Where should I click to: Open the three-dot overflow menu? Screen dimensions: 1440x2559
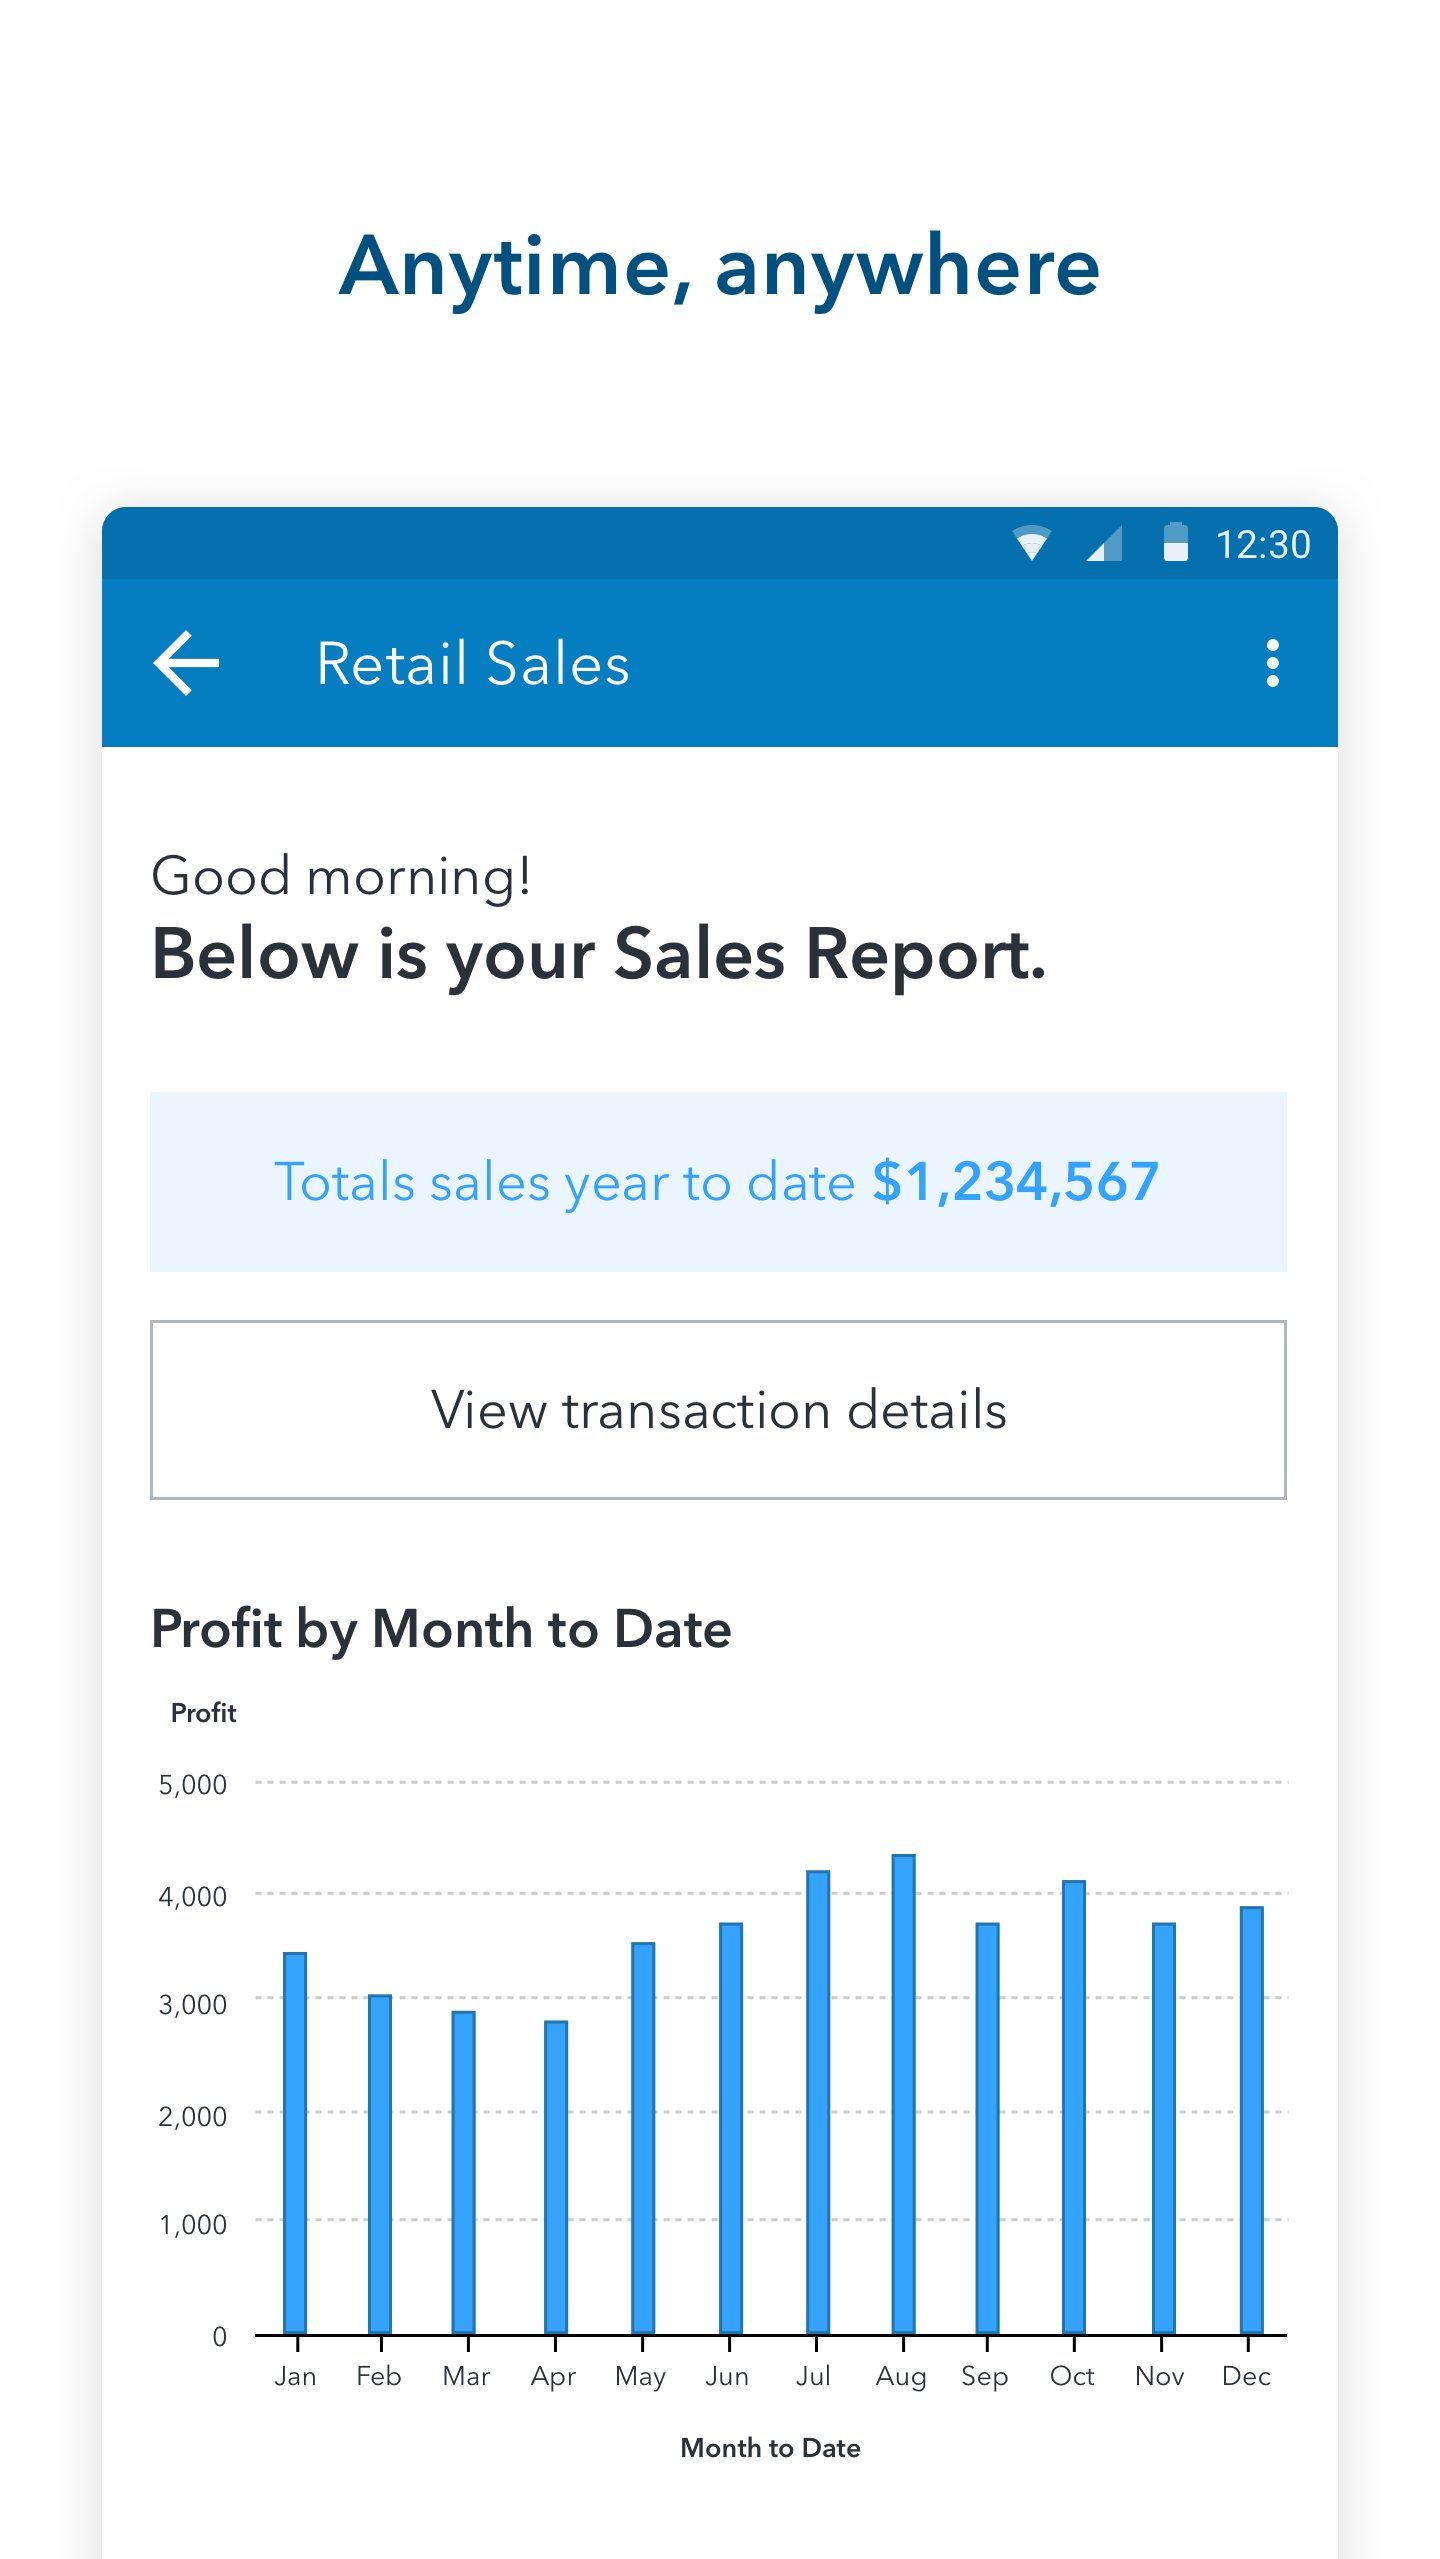pyautogui.click(x=1272, y=663)
